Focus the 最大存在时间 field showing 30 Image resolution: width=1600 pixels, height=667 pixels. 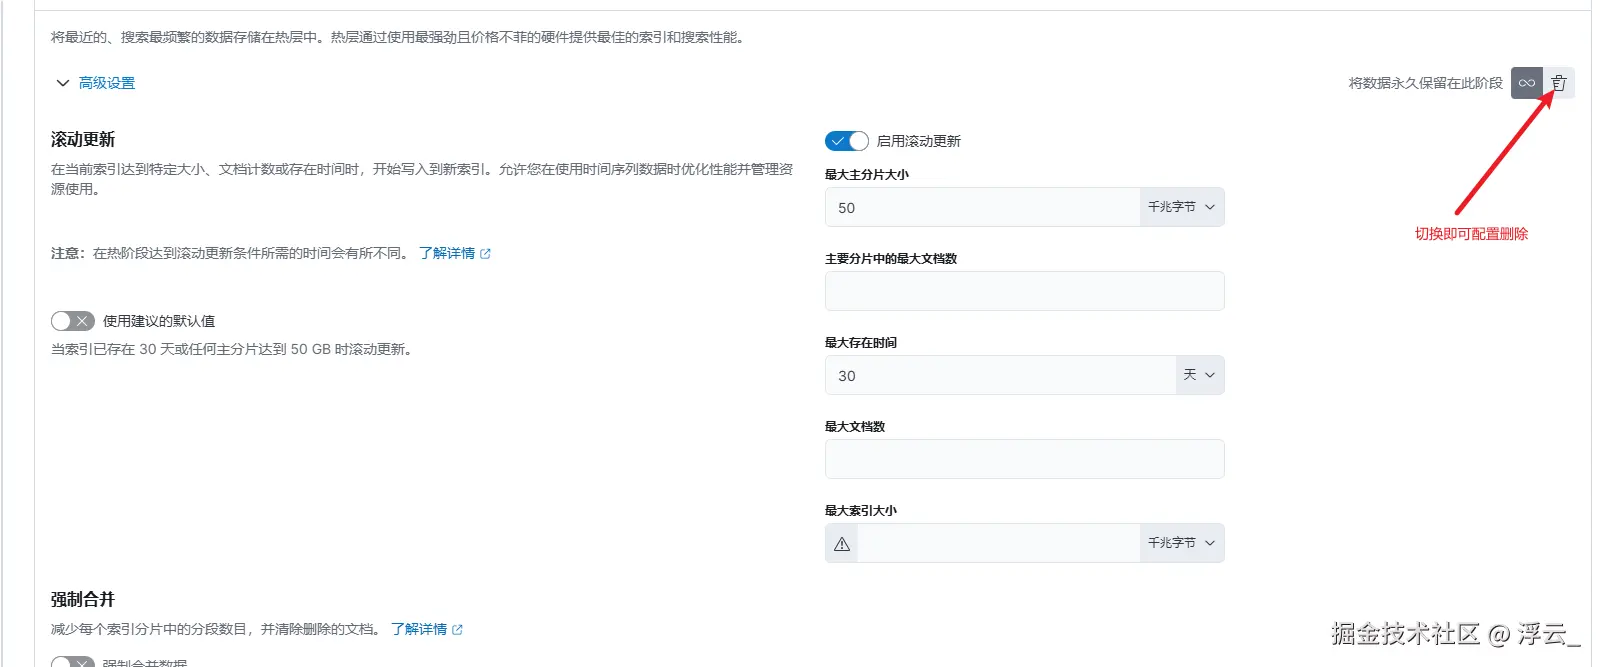(1000, 375)
